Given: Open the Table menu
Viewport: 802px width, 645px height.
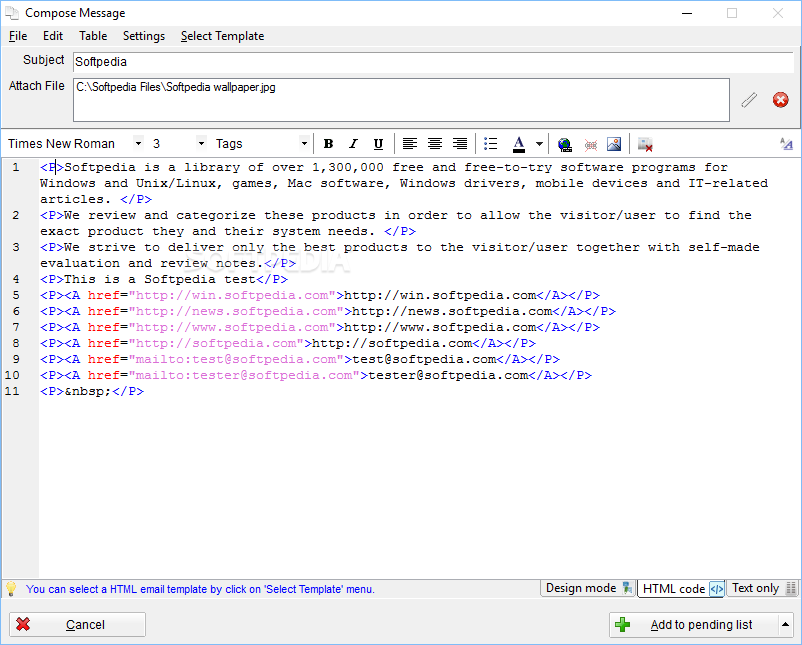Looking at the screenshot, I should tap(93, 36).
